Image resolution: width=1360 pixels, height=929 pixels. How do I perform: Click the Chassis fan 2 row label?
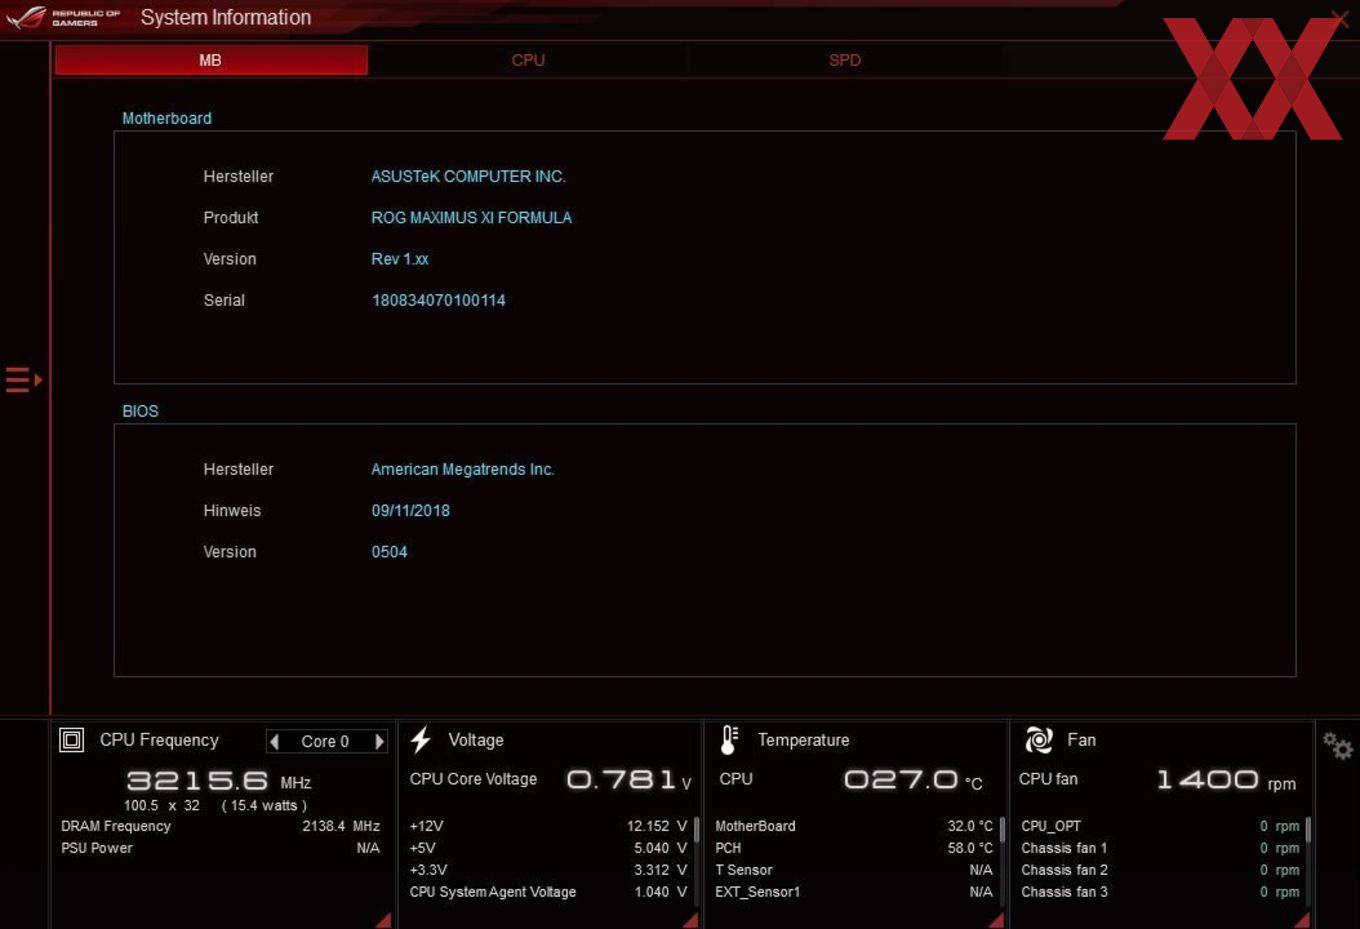click(1064, 871)
